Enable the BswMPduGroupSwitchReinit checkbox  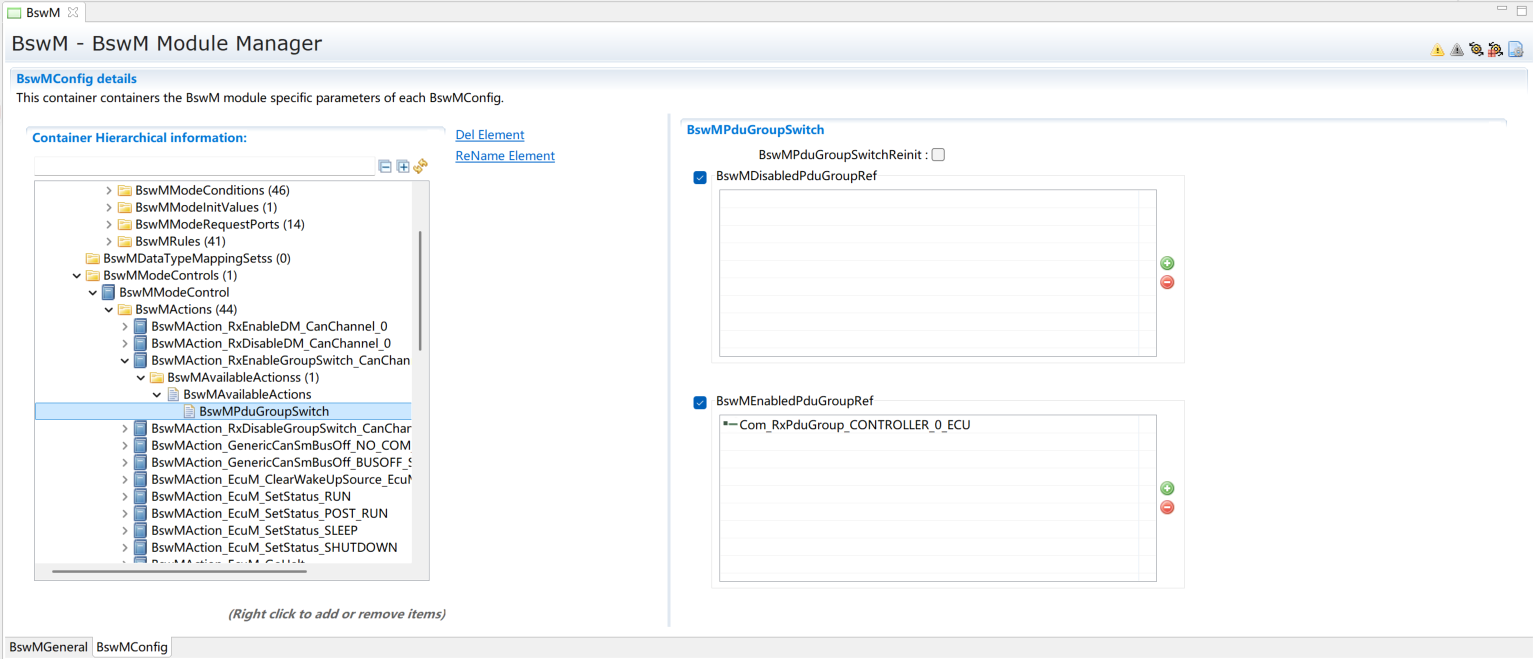938,155
